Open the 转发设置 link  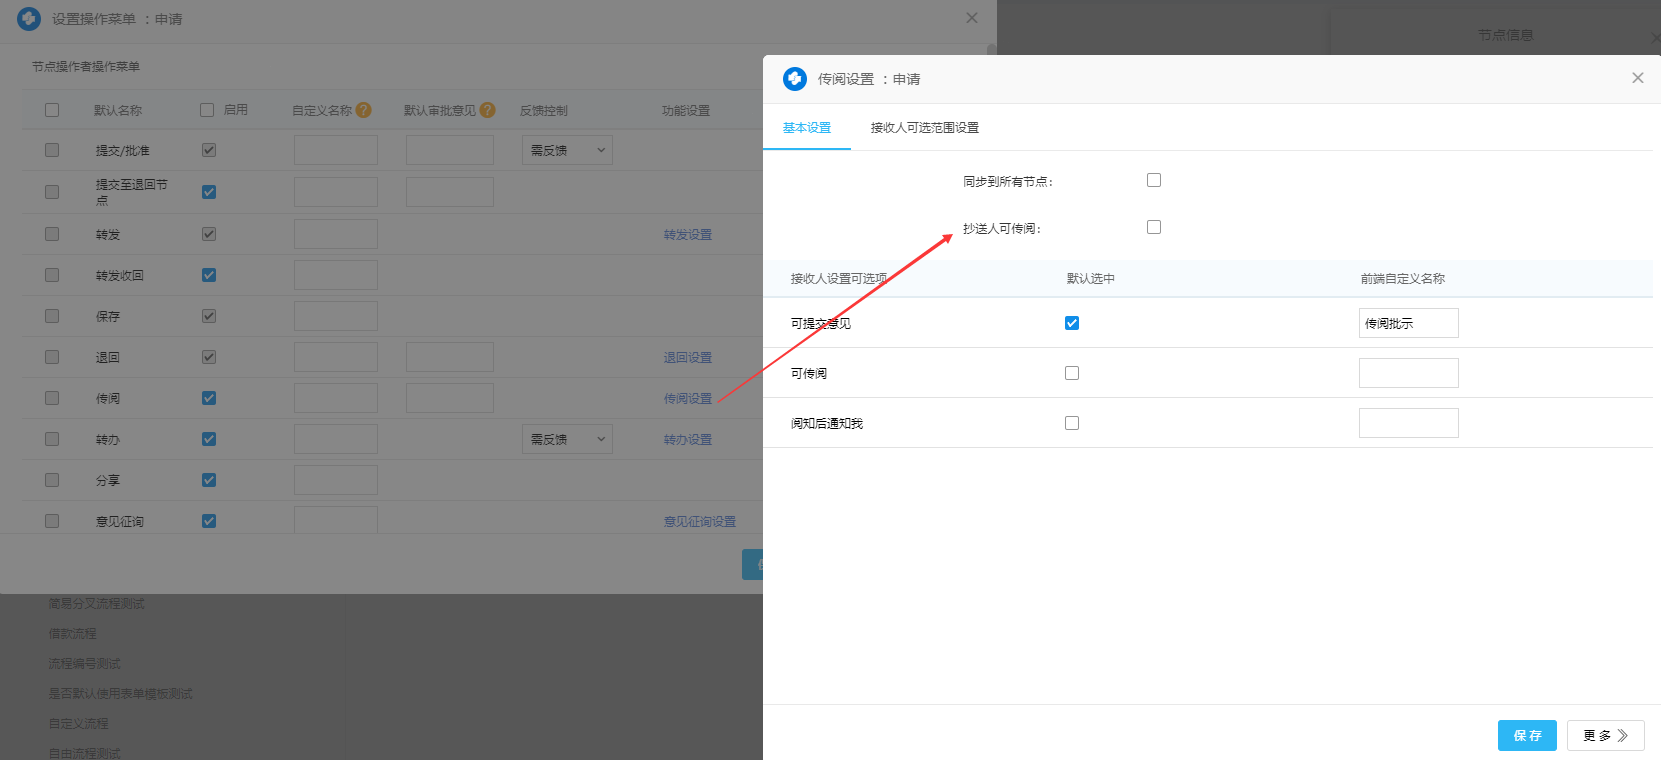(x=688, y=234)
